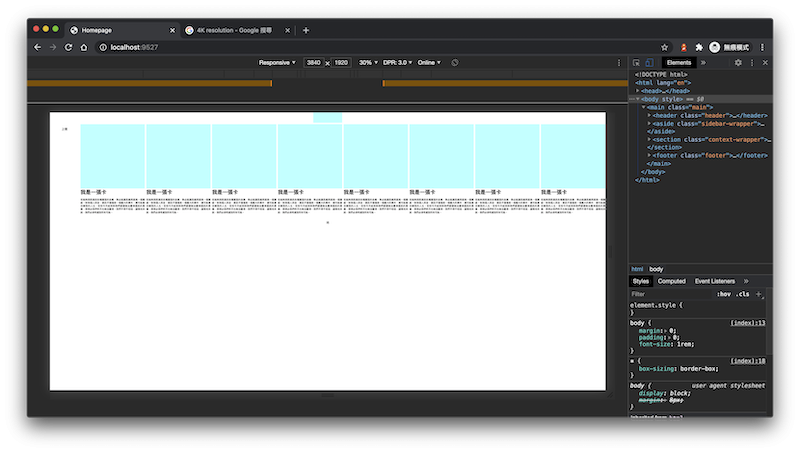The width and height of the screenshot is (800, 453).
Task: Select the Computed tab
Action: pos(671,281)
